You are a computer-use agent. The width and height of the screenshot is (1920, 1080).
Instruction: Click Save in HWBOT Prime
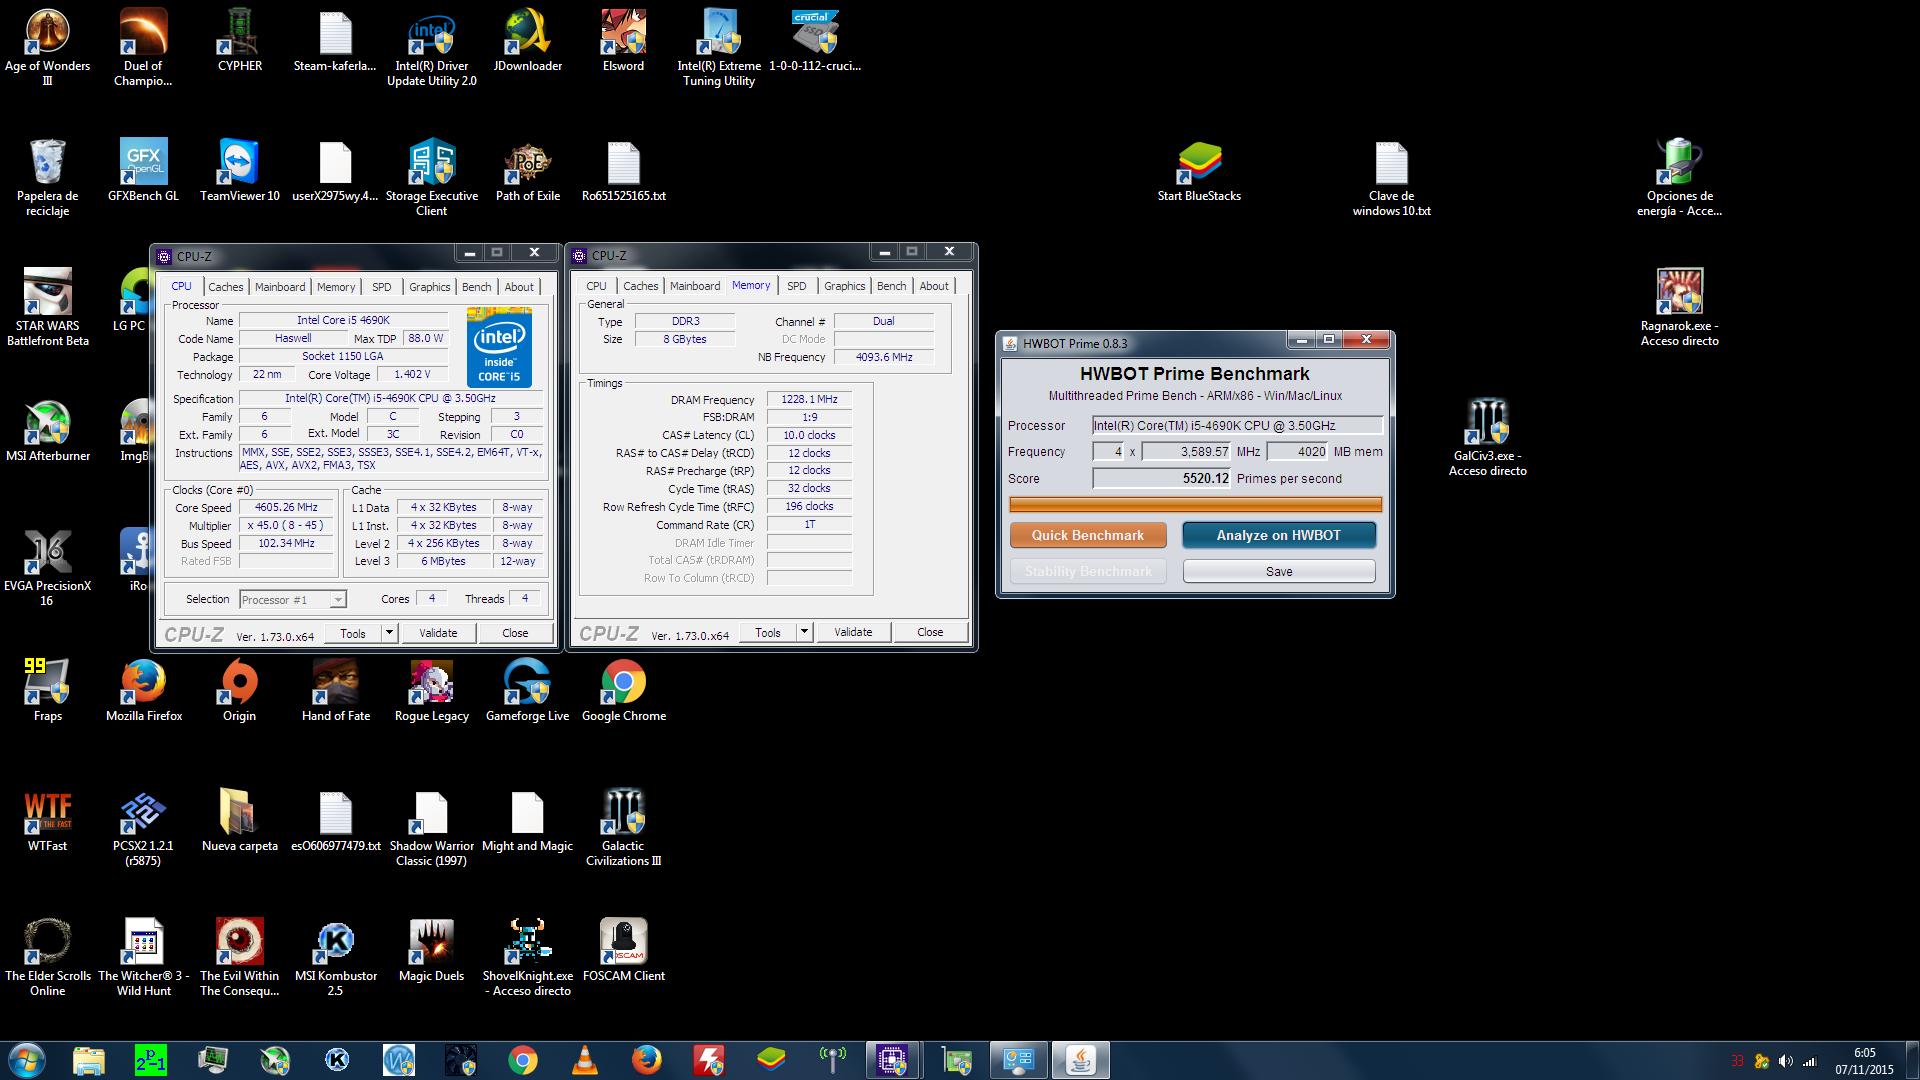[x=1279, y=571]
